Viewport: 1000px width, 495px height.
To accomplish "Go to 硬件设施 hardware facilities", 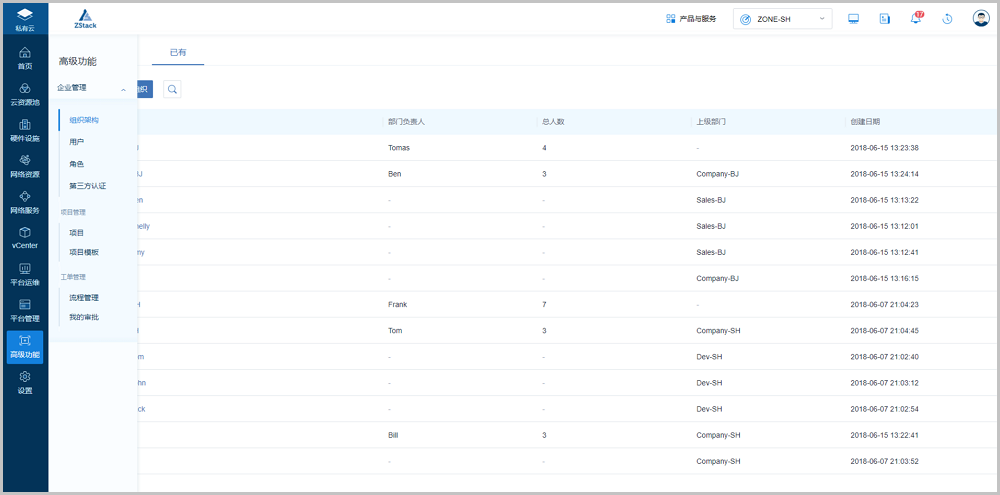I will coord(24,131).
